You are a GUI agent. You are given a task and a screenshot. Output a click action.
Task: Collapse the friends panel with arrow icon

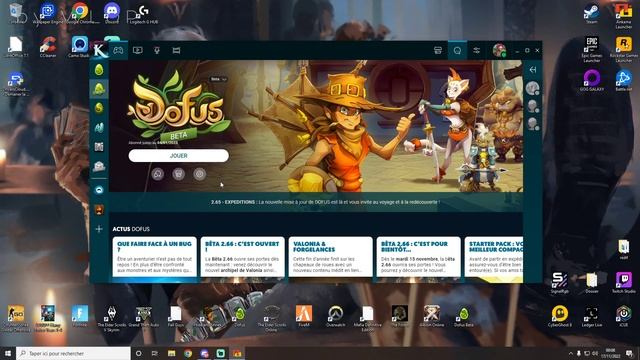(x=533, y=70)
